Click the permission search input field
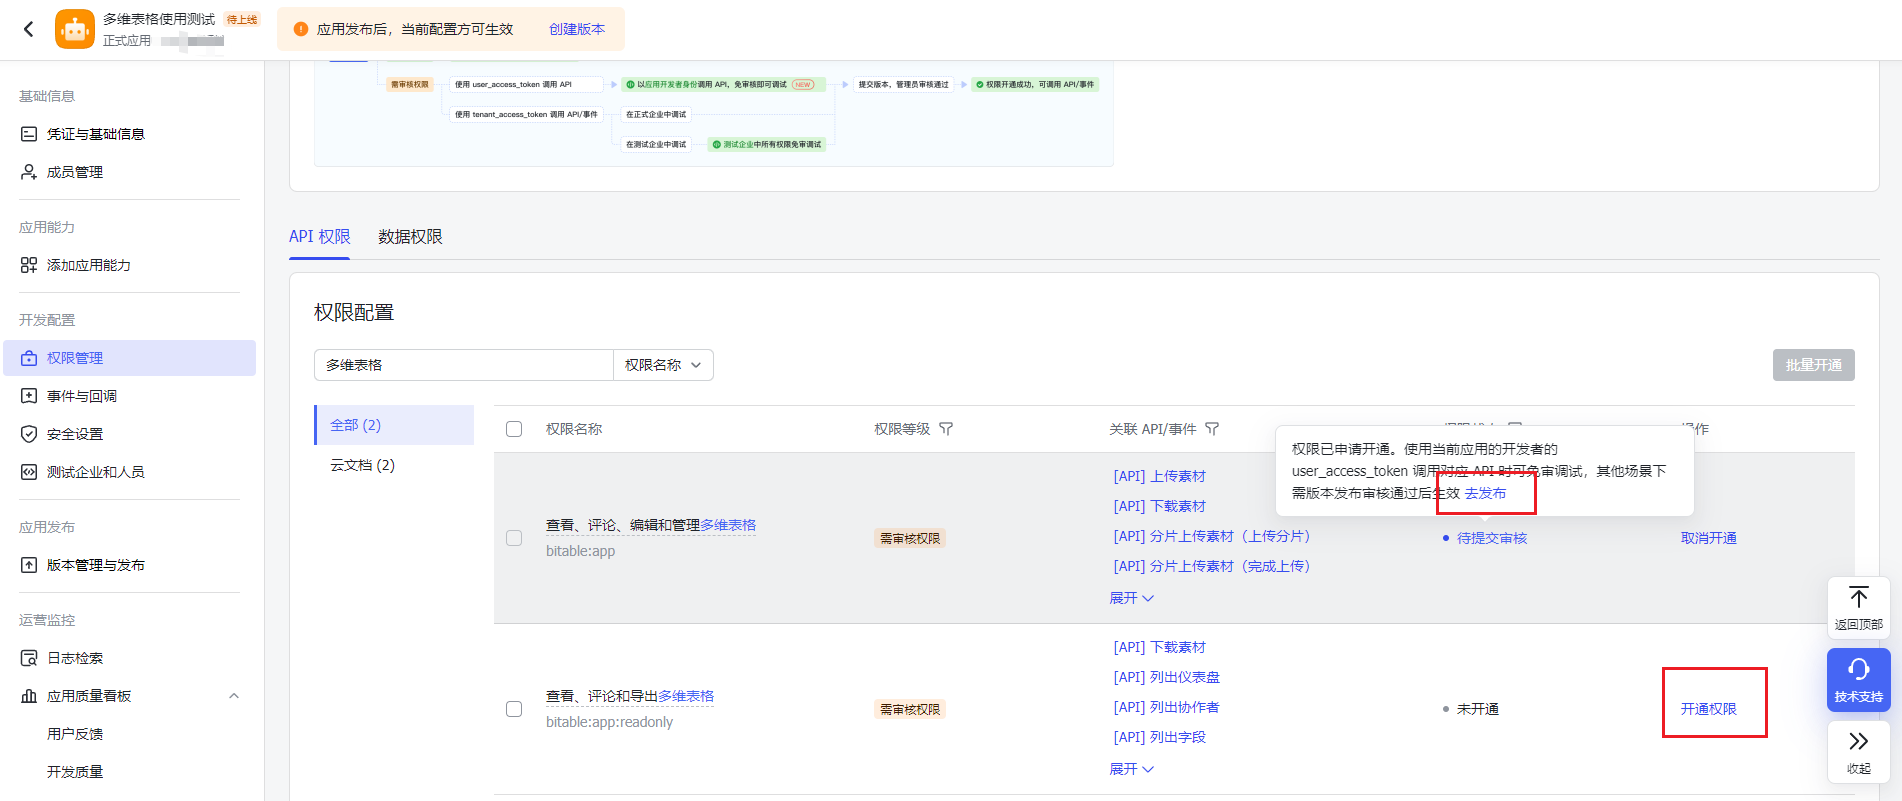1902x801 pixels. 463,365
